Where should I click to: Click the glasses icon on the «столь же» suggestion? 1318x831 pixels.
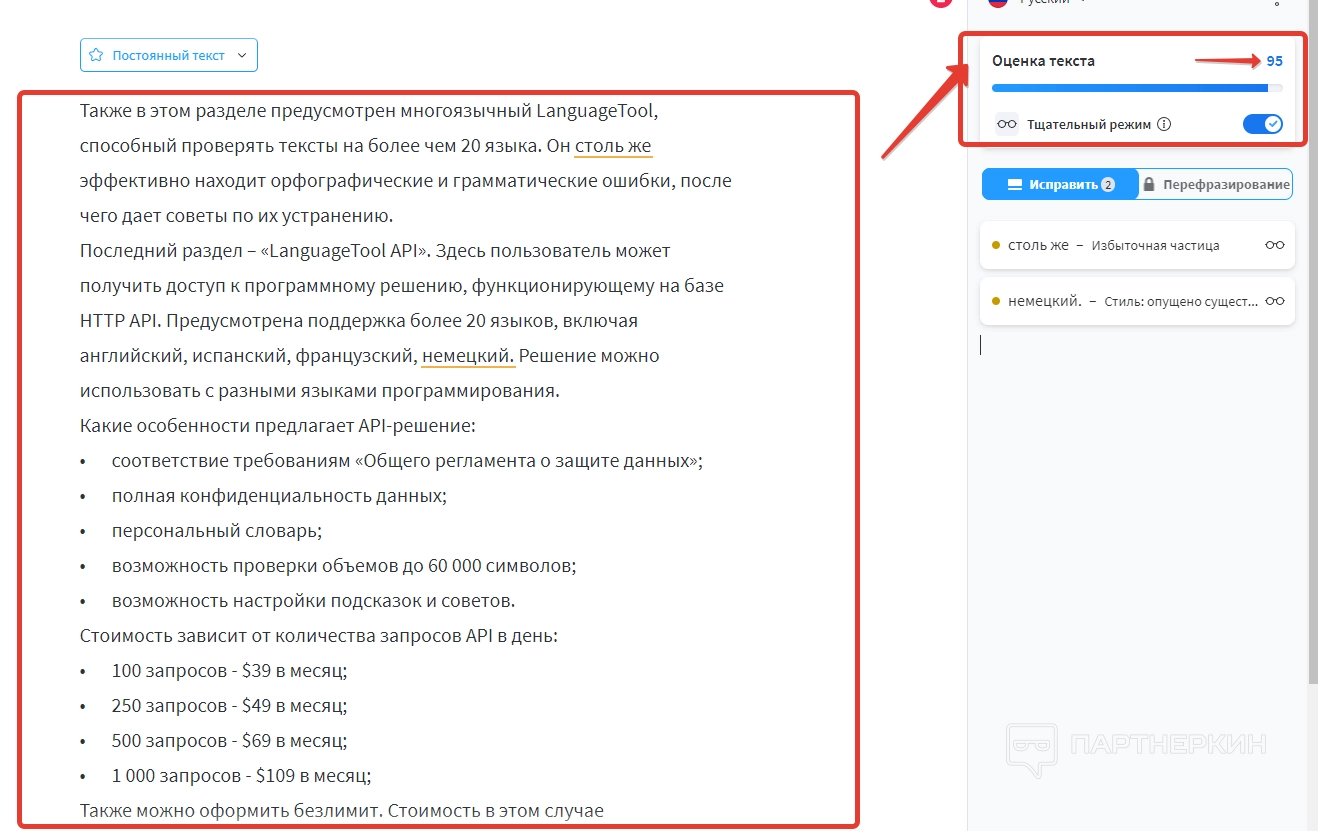coord(1274,245)
